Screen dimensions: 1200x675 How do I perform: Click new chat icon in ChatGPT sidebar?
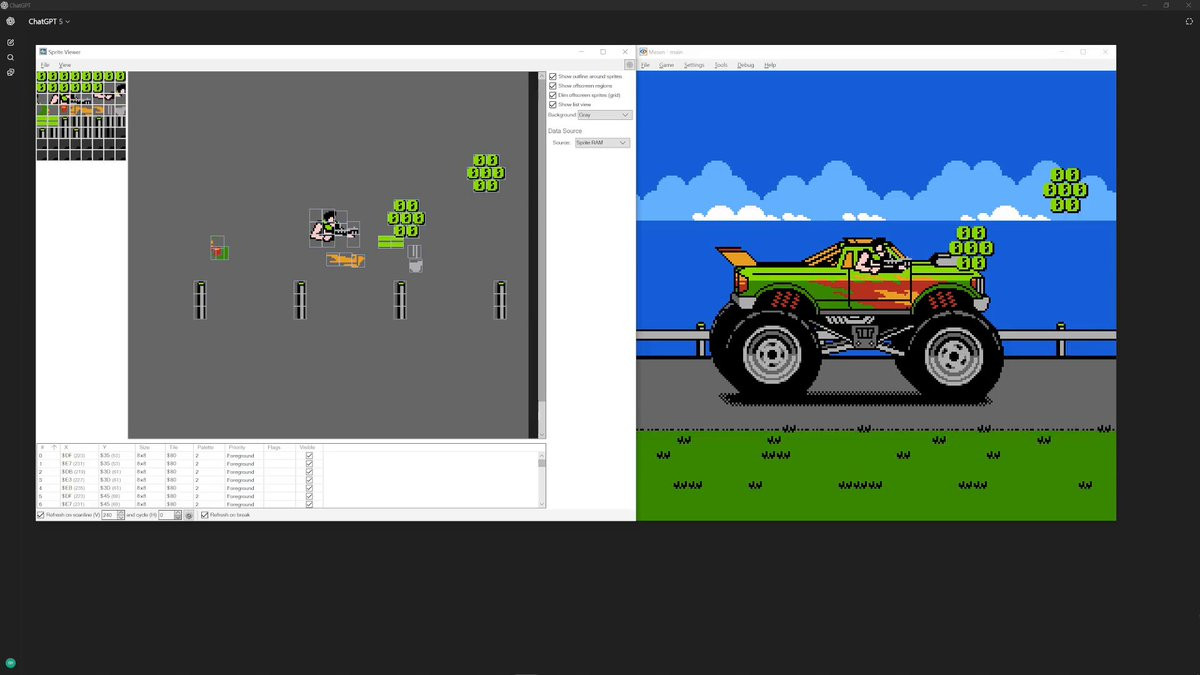click(10, 42)
